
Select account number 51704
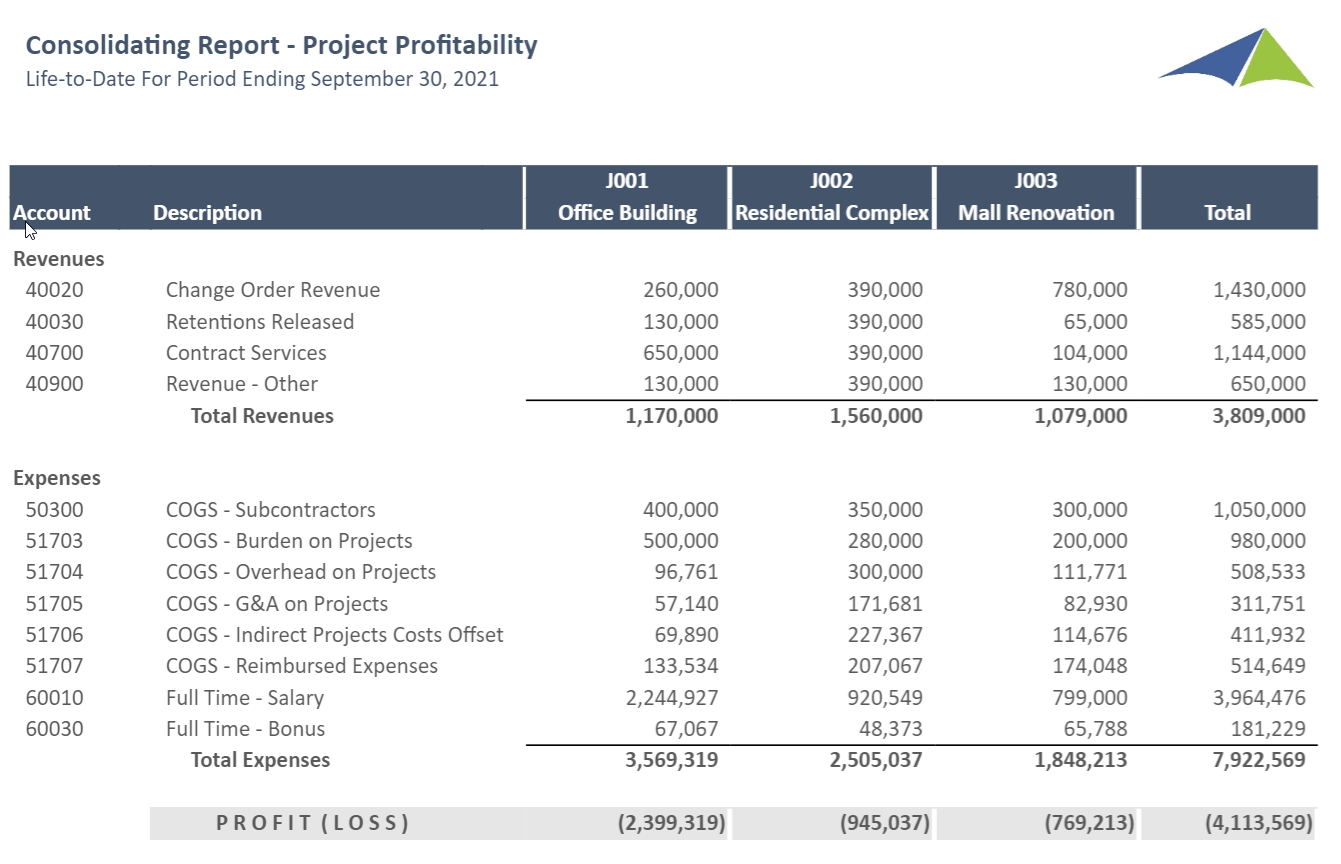(55, 572)
